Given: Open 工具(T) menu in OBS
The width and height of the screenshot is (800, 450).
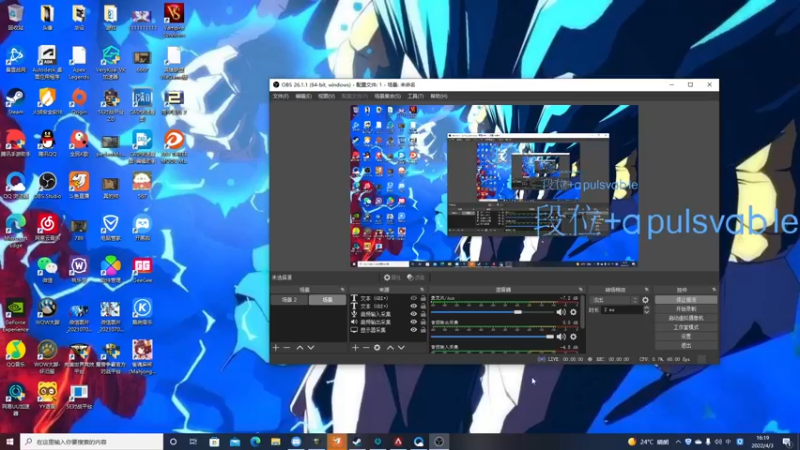Looking at the screenshot, I should click(x=415, y=96).
